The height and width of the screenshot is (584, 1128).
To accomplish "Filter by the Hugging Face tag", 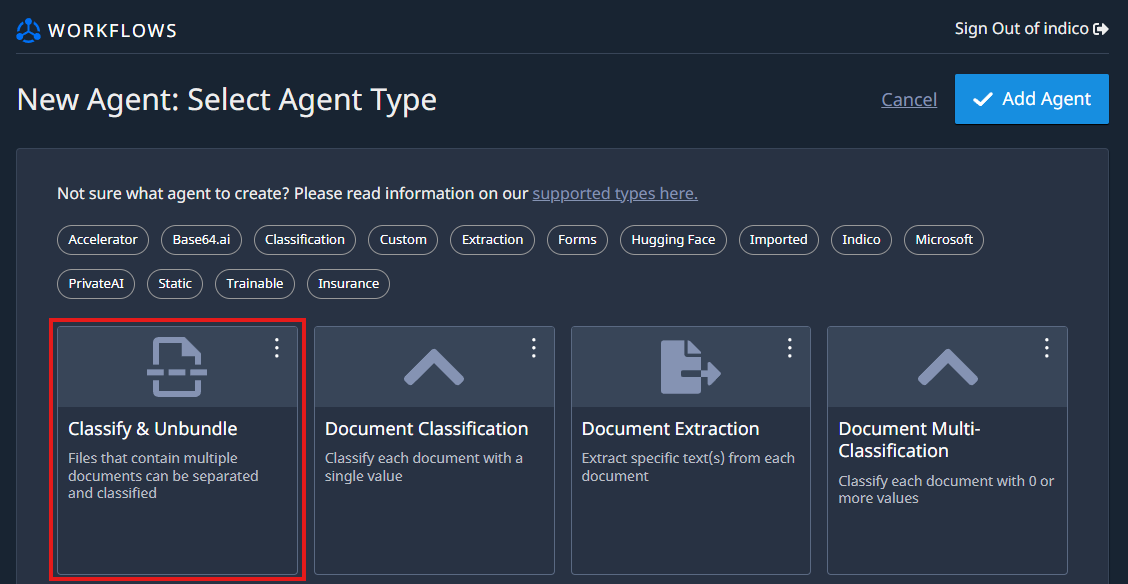I will click(673, 240).
